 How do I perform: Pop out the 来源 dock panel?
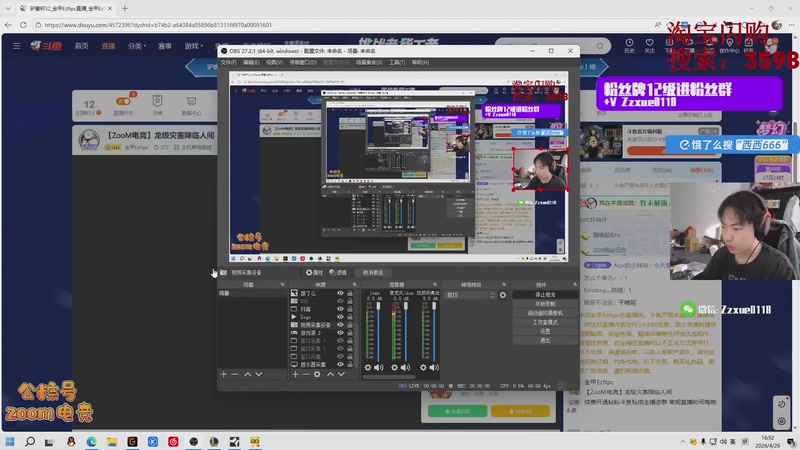tap(354, 285)
